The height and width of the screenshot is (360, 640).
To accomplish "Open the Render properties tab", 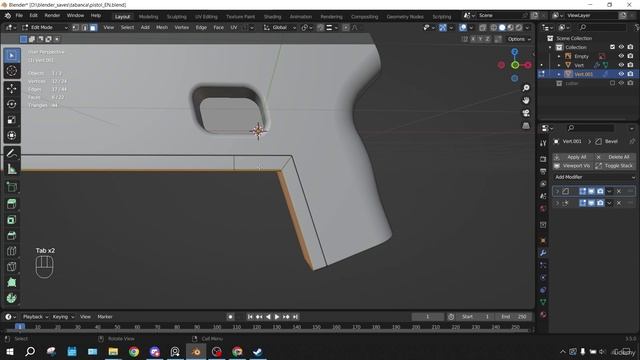I will 543,159.
